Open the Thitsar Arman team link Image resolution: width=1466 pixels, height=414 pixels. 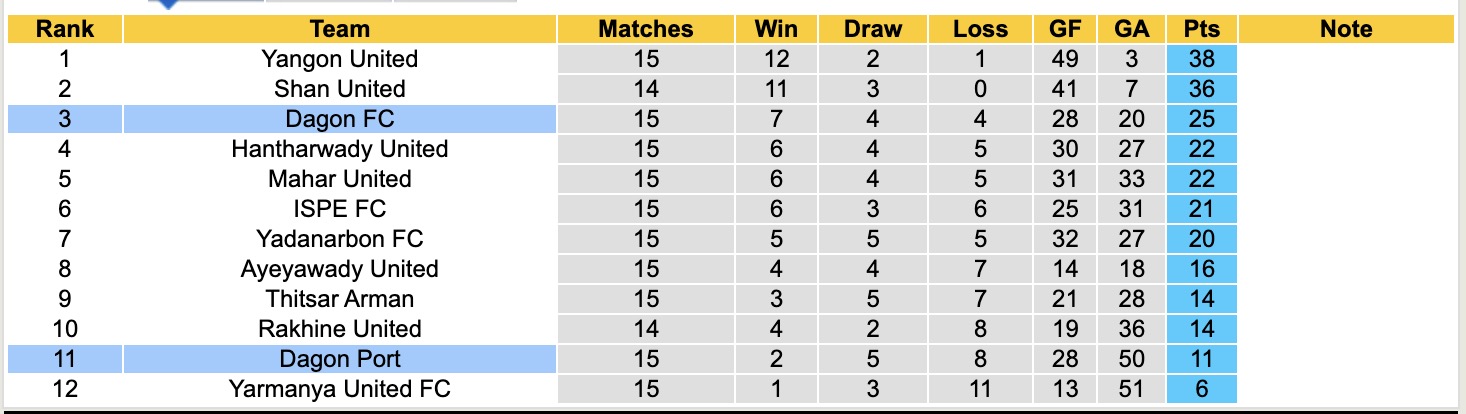[340, 299]
